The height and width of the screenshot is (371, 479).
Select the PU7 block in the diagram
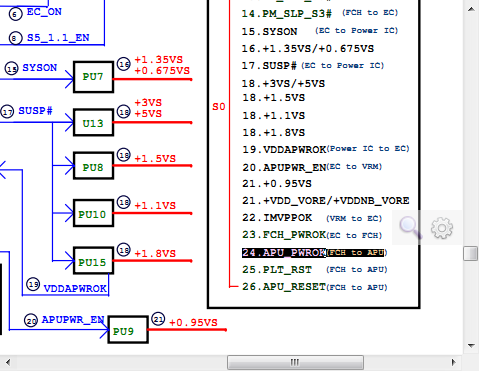point(93,77)
